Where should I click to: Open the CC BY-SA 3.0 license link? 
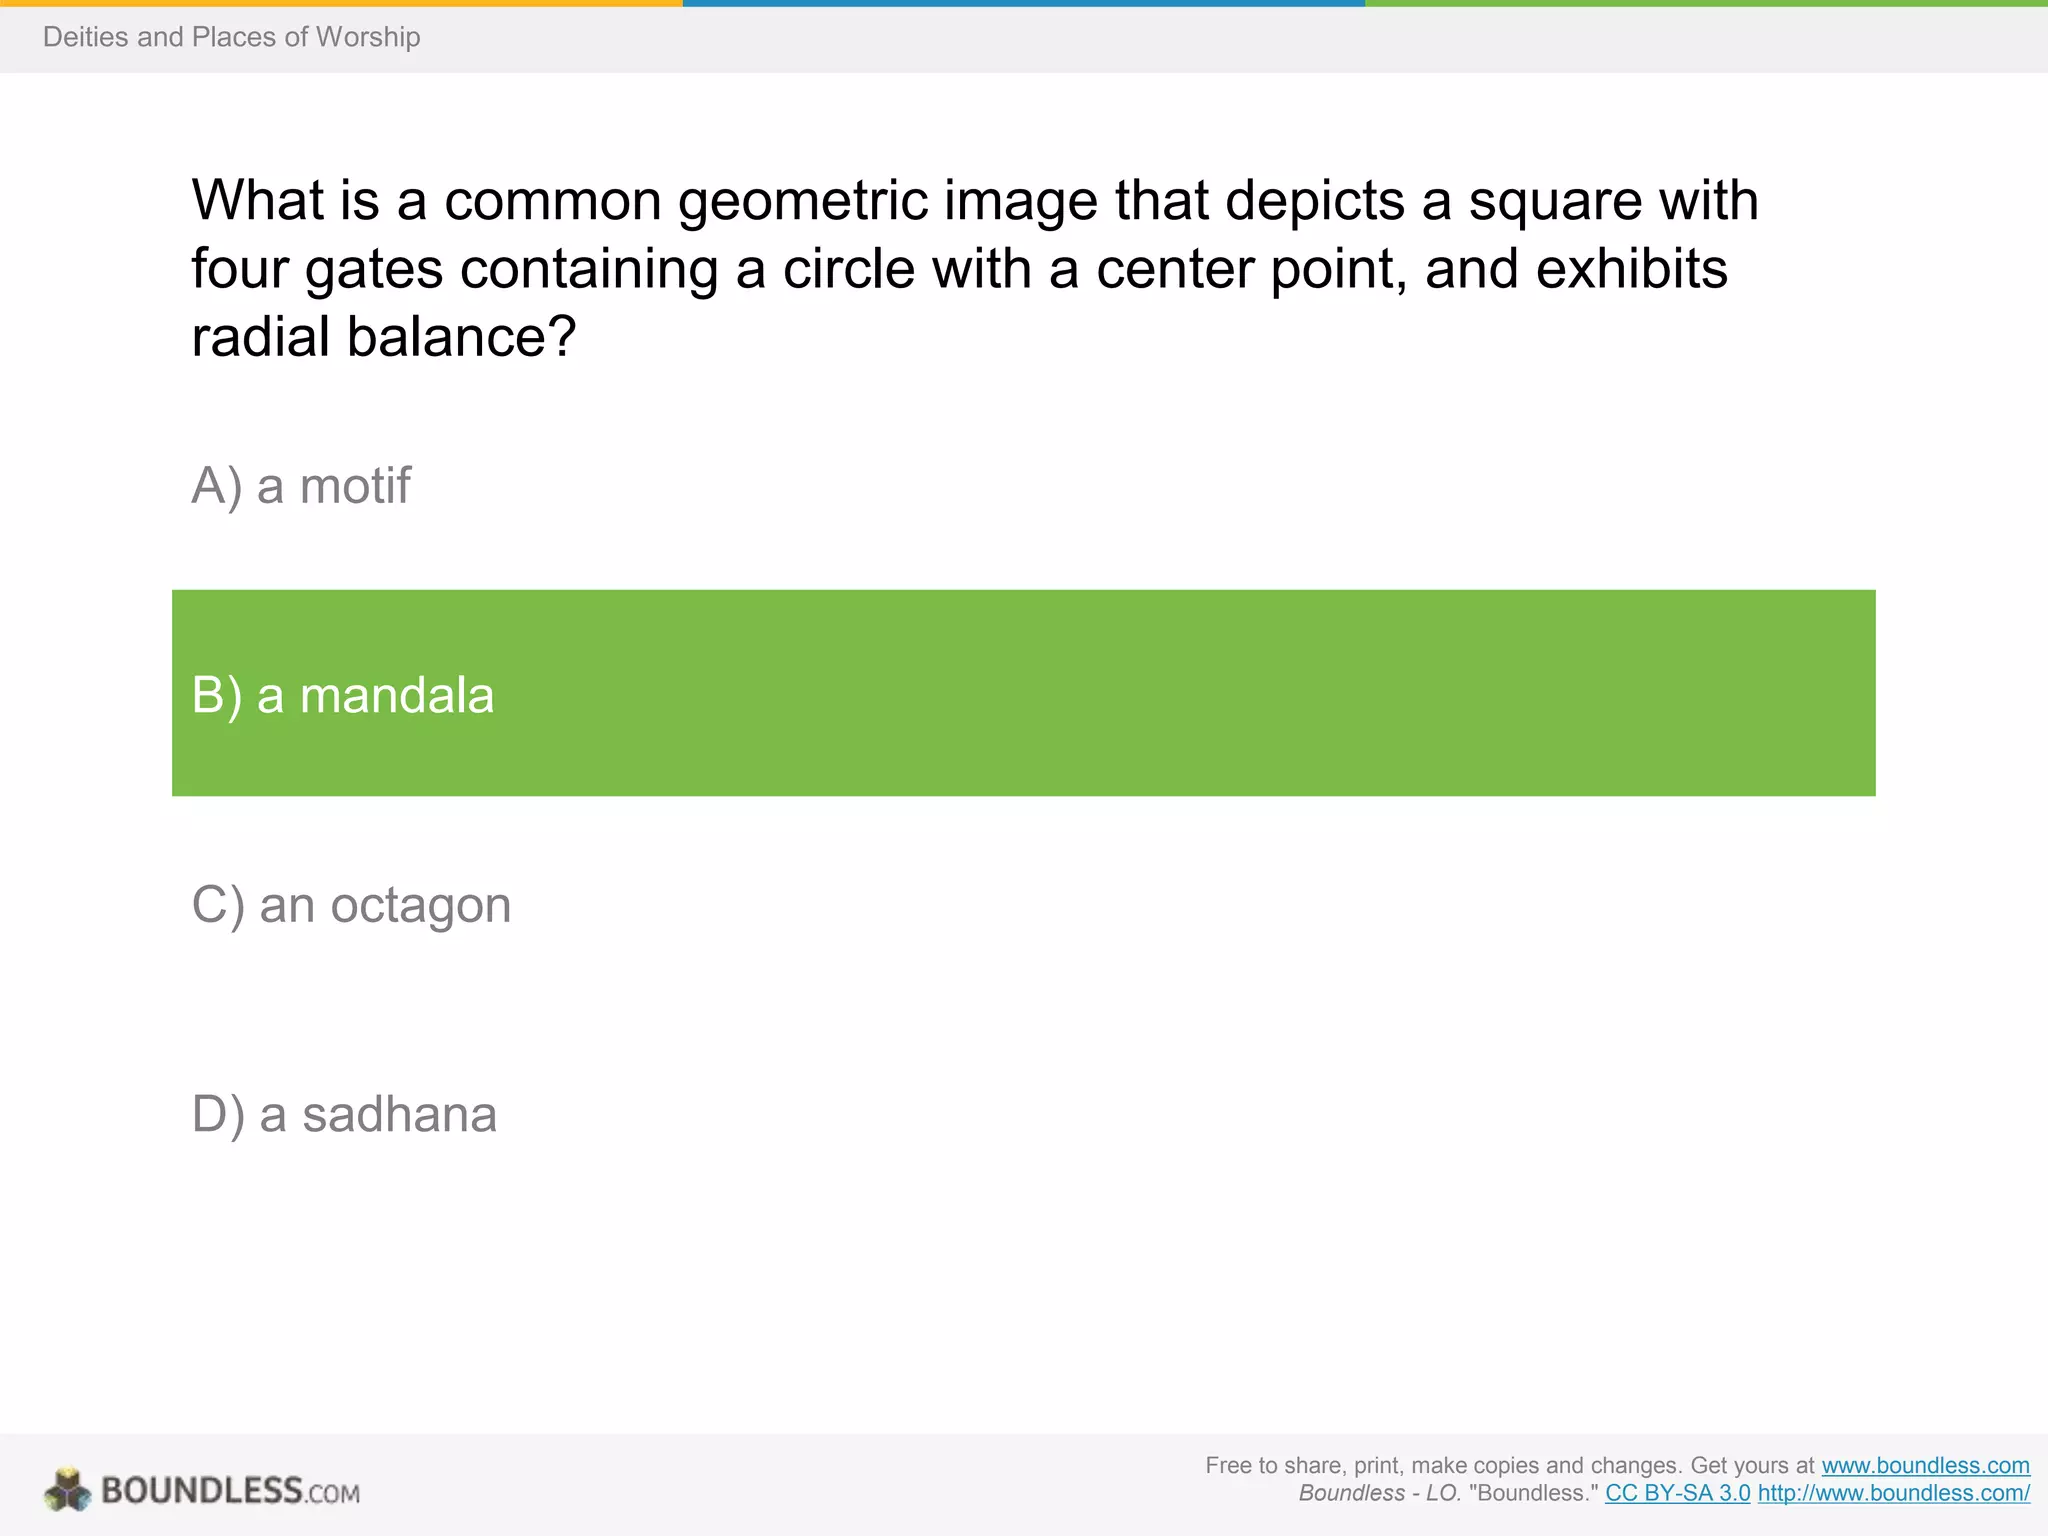tap(1677, 1493)
